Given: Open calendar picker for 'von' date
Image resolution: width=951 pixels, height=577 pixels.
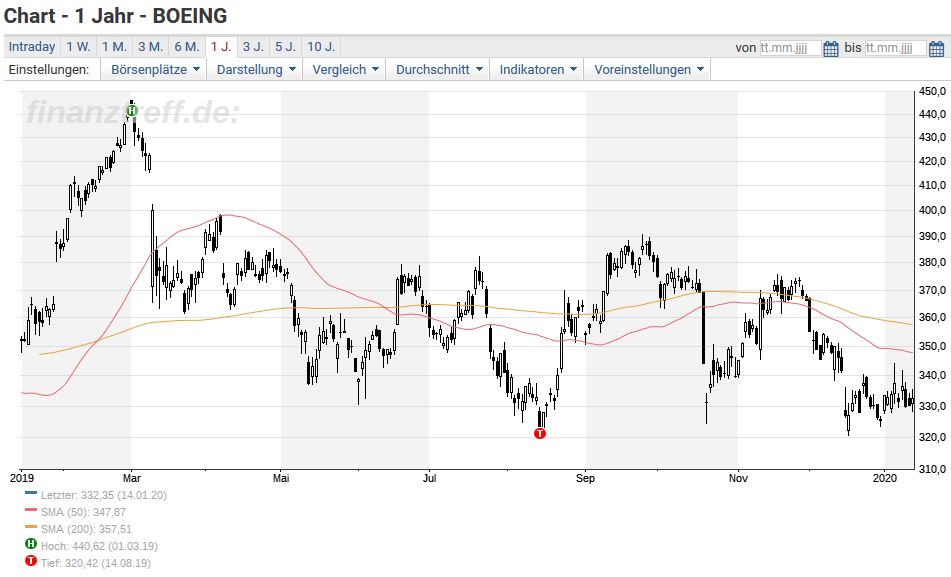Looking at the screenshot, I should coord(830,48).
